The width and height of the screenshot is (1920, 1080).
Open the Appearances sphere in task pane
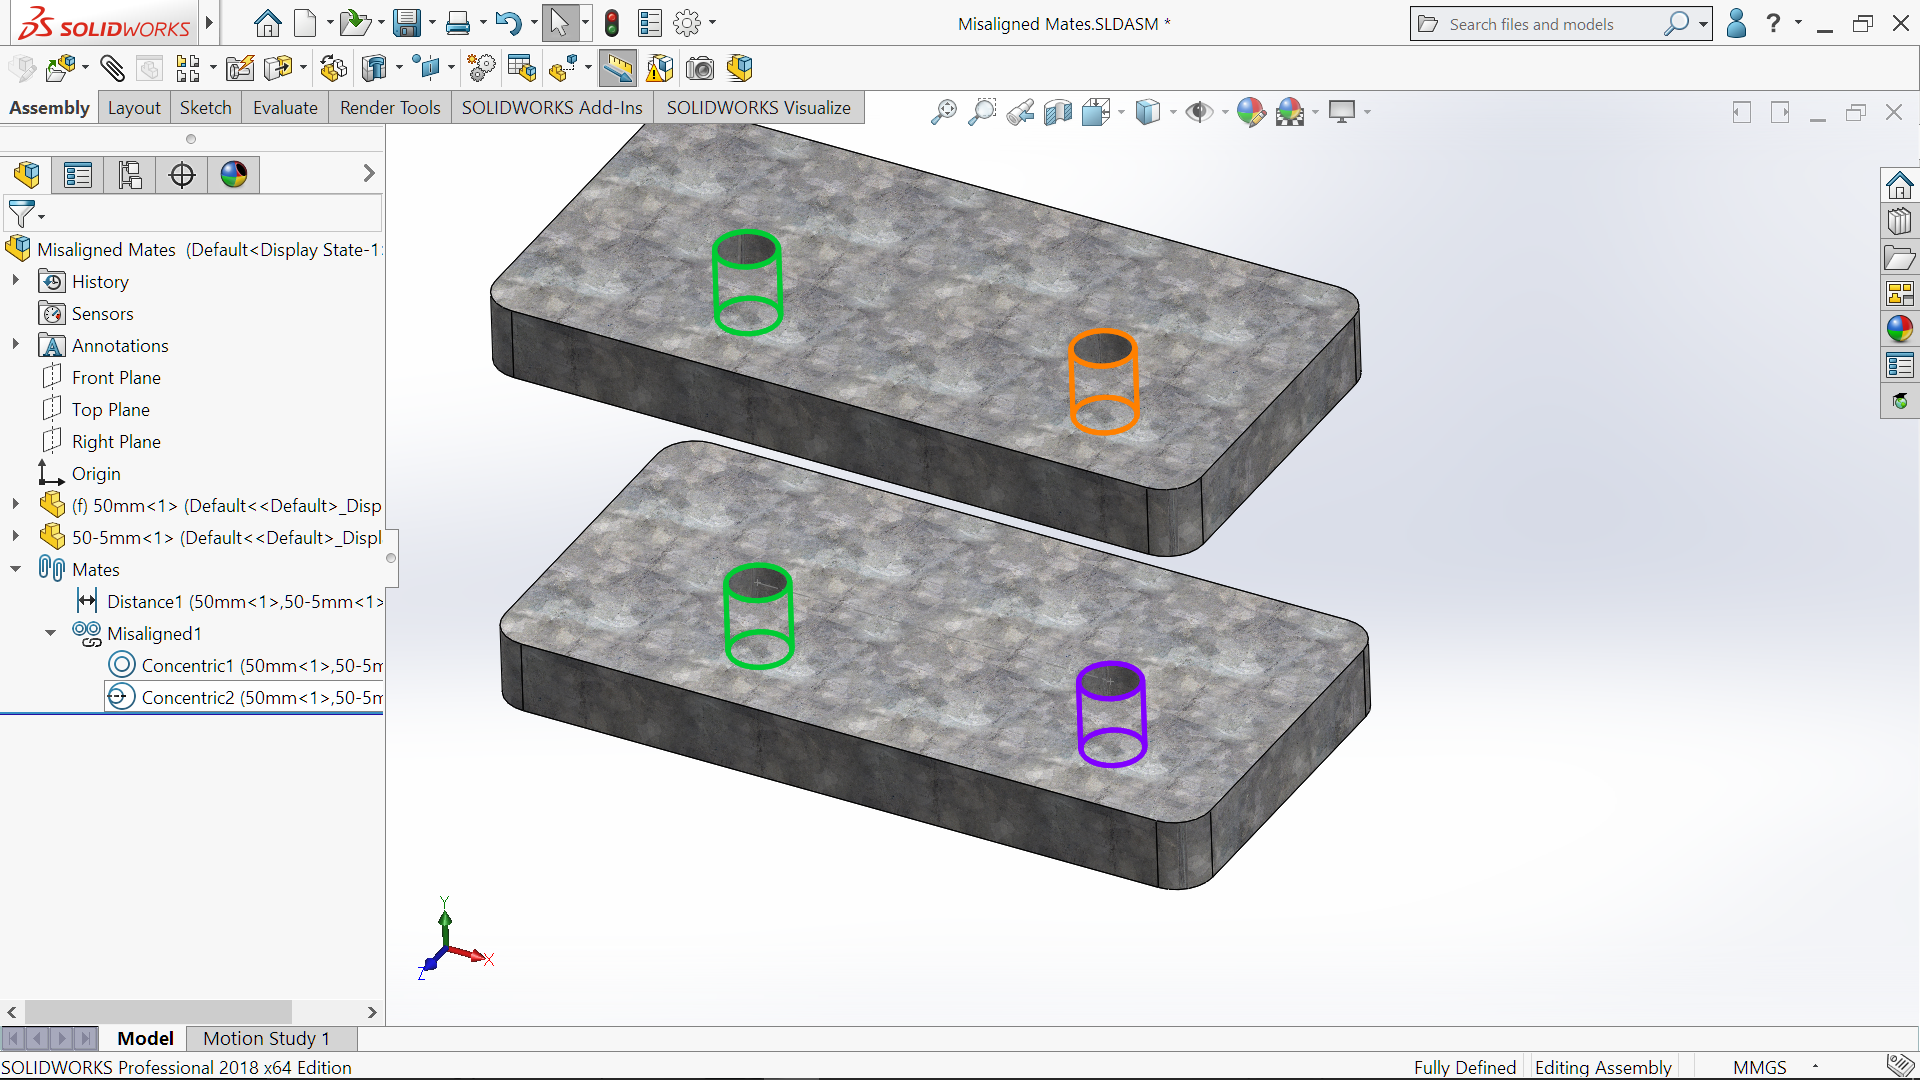click(x=1899, y=328)
